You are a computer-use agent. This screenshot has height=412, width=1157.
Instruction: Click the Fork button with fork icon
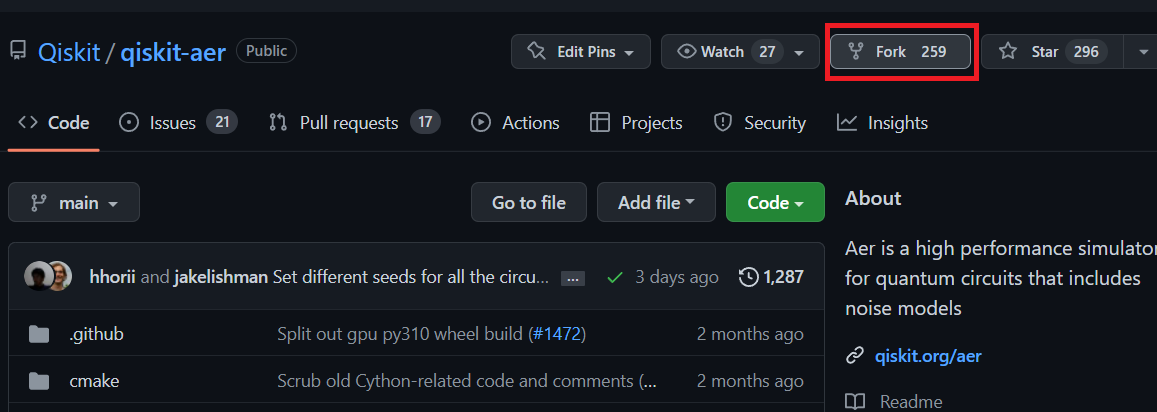[x=900, y=52]
